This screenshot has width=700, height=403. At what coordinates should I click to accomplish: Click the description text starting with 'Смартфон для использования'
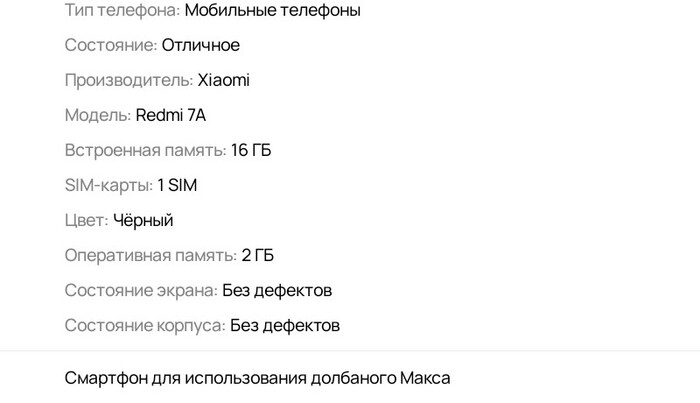[x=257, y=379]
